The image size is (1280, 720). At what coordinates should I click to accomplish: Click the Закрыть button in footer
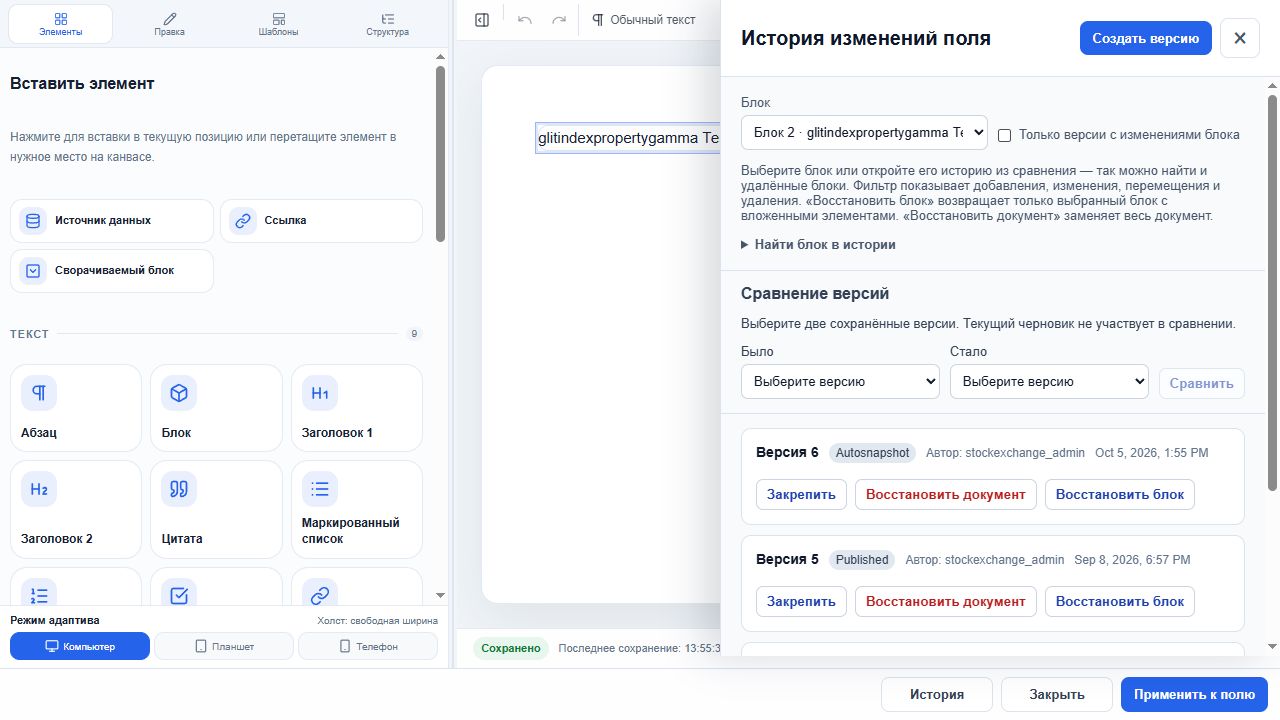coord(1057,694)
